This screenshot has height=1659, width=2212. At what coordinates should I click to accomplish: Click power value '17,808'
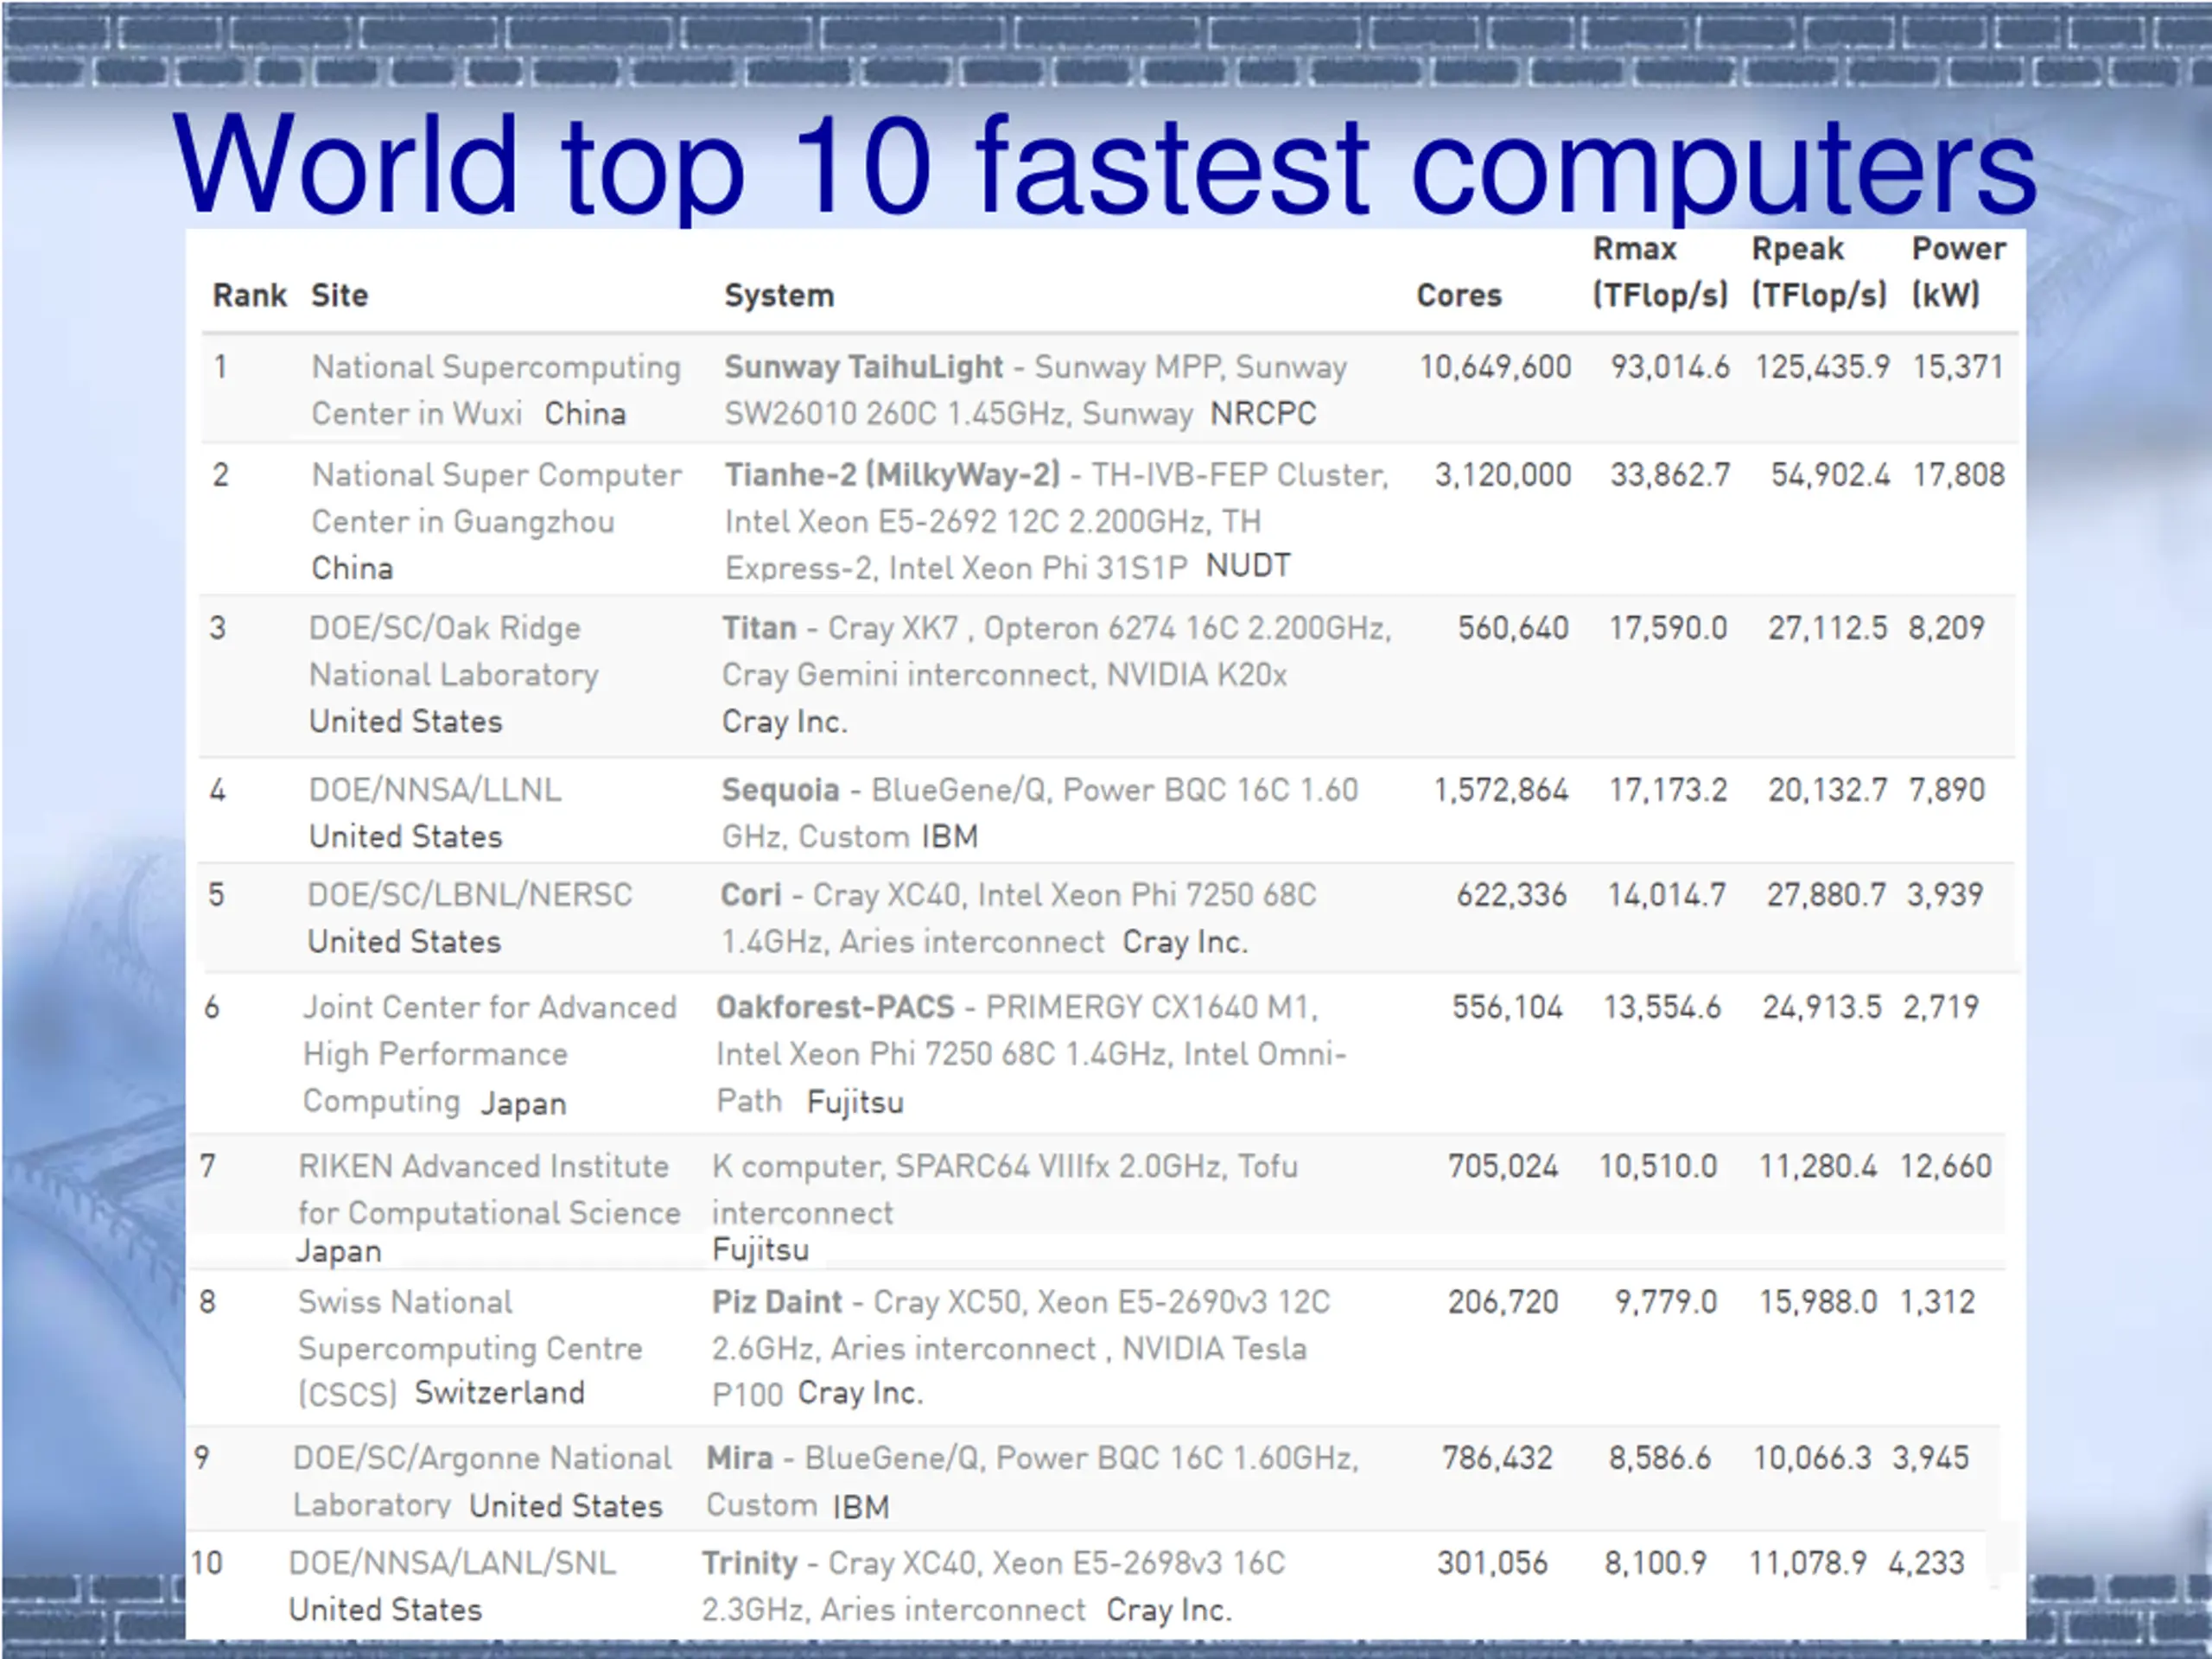tap(1959, 475)
